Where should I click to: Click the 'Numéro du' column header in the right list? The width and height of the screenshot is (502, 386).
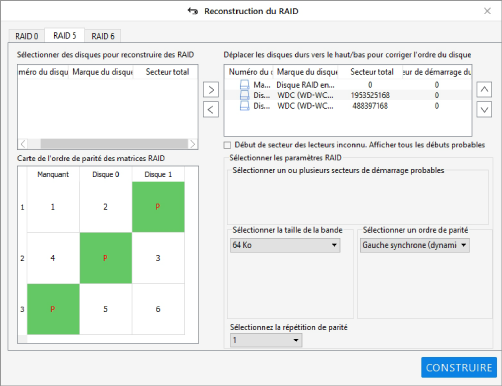point(250,72)
